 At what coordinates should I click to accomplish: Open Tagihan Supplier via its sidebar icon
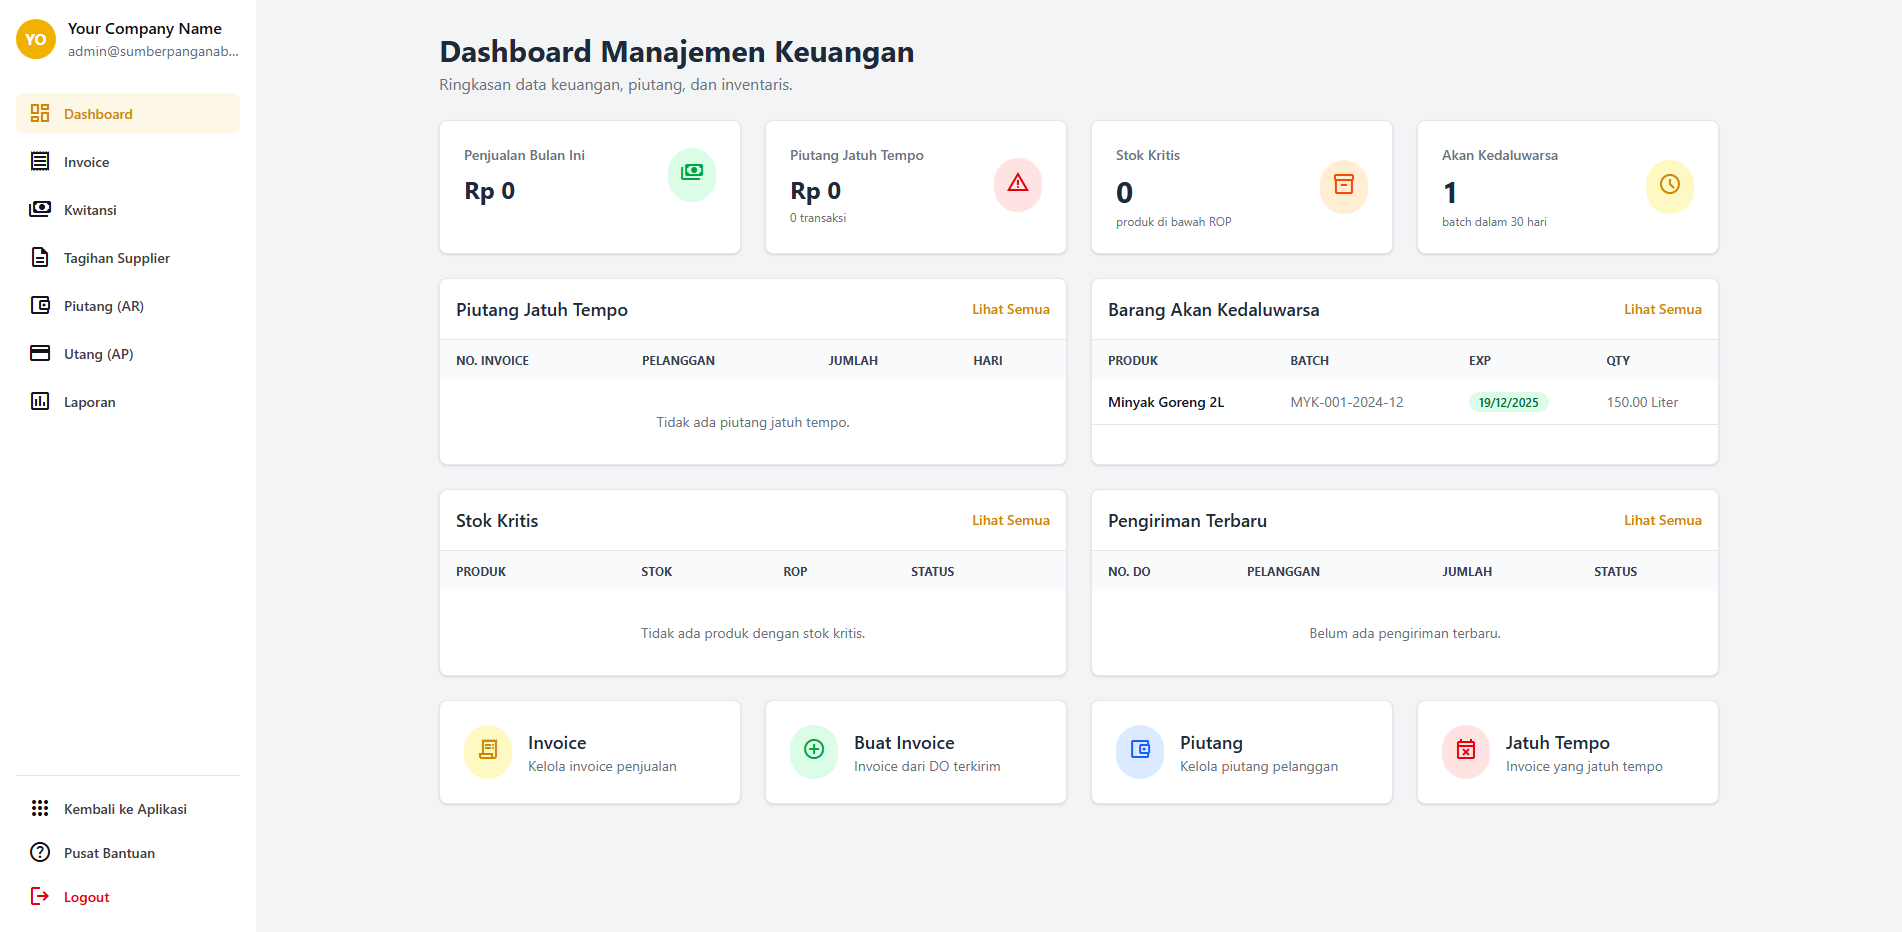click(x=39, y=257)
